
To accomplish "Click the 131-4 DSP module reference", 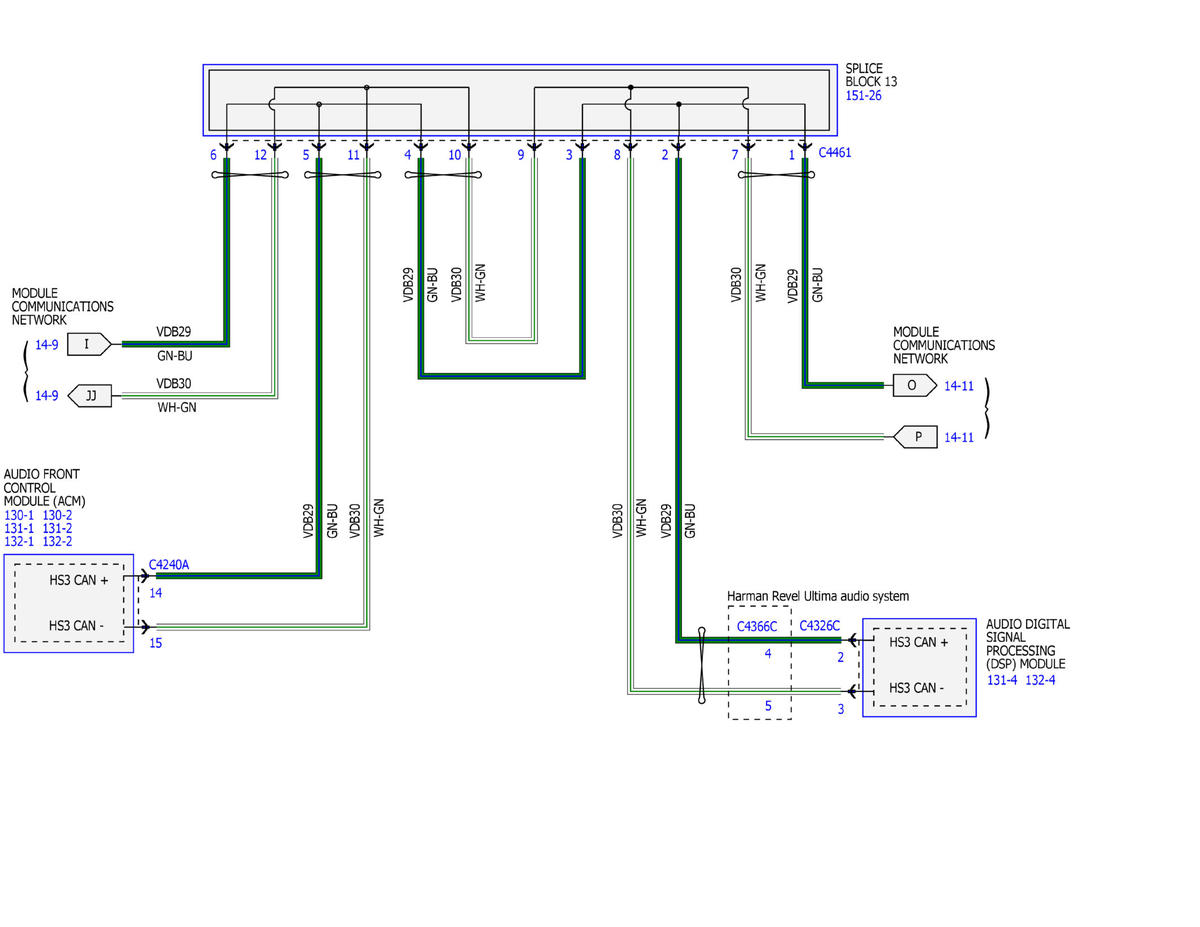I will (x=1002, y=680).
